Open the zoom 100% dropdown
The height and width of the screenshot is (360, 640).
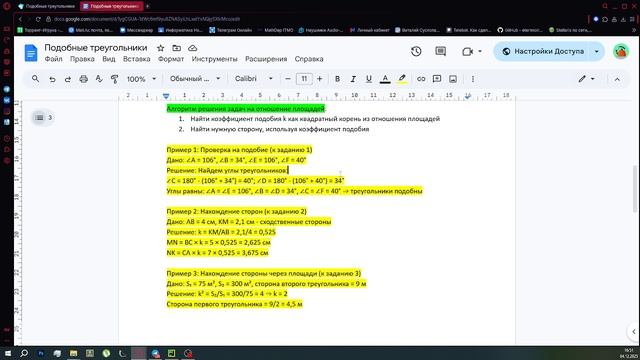pyautogui.click(x=141, y=79)
